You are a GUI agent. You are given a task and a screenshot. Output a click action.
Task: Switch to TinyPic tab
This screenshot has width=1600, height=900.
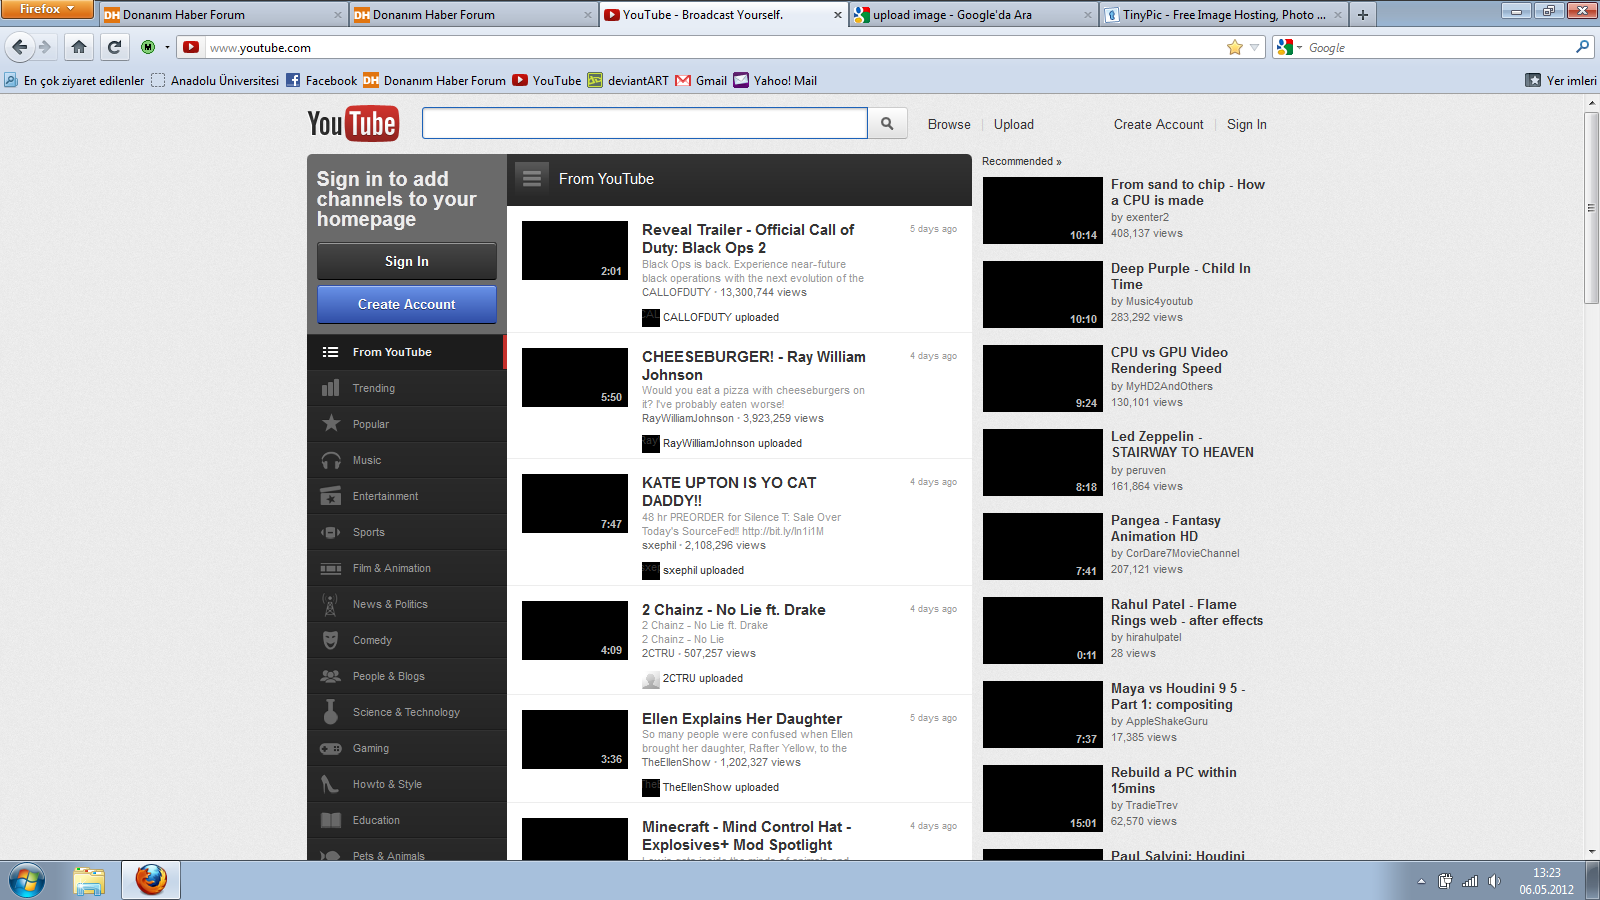coord(1222,15)
